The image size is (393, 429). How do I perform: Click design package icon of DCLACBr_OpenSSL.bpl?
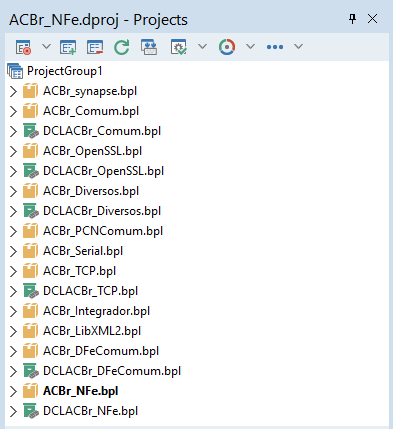click(x=31, y=171)
